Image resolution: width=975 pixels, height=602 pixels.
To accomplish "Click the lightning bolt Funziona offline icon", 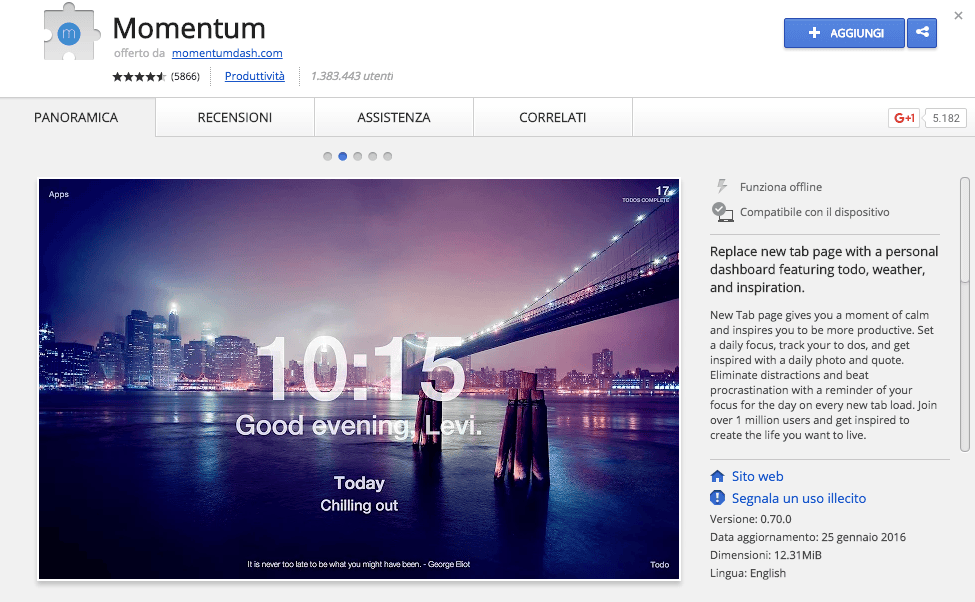I will [x=722, y=186].
